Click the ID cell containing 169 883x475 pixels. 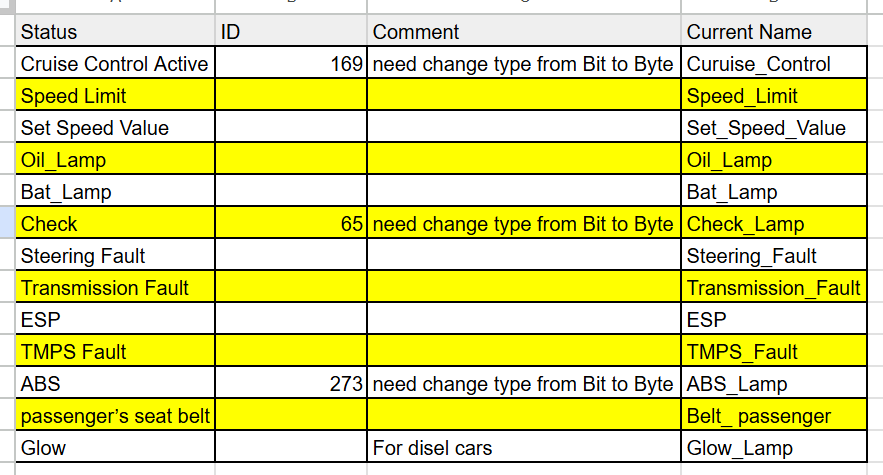291,64
